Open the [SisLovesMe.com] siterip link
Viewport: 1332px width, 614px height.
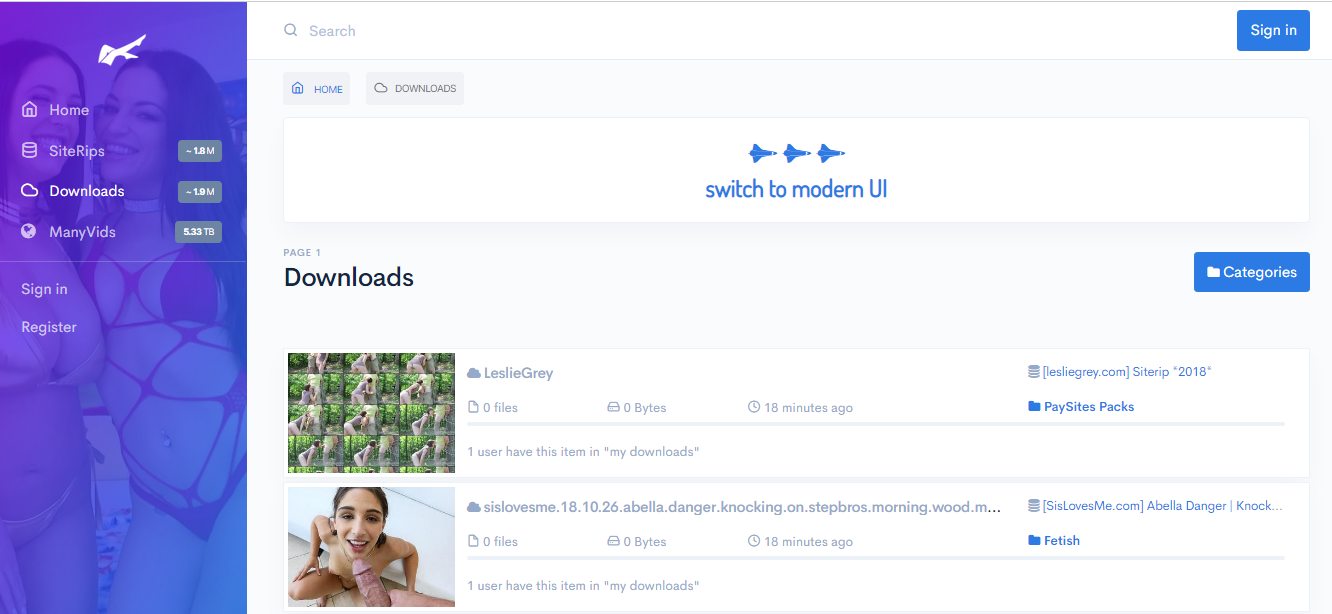(x=1162, y=505)
